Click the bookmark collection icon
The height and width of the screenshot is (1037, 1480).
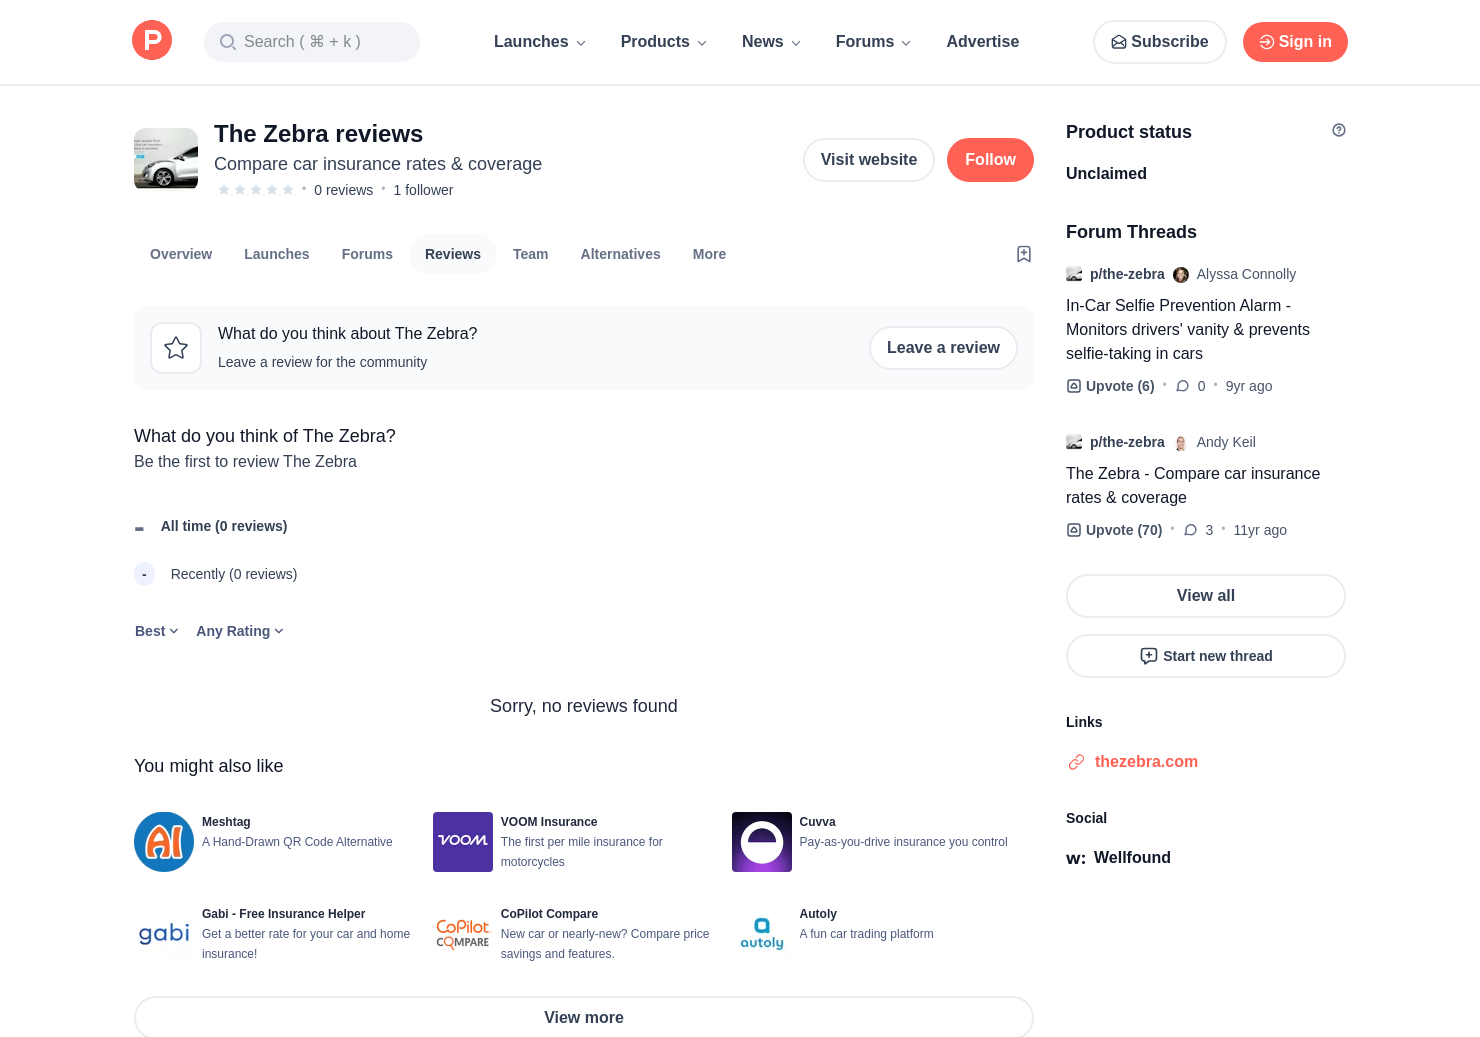1024,254
